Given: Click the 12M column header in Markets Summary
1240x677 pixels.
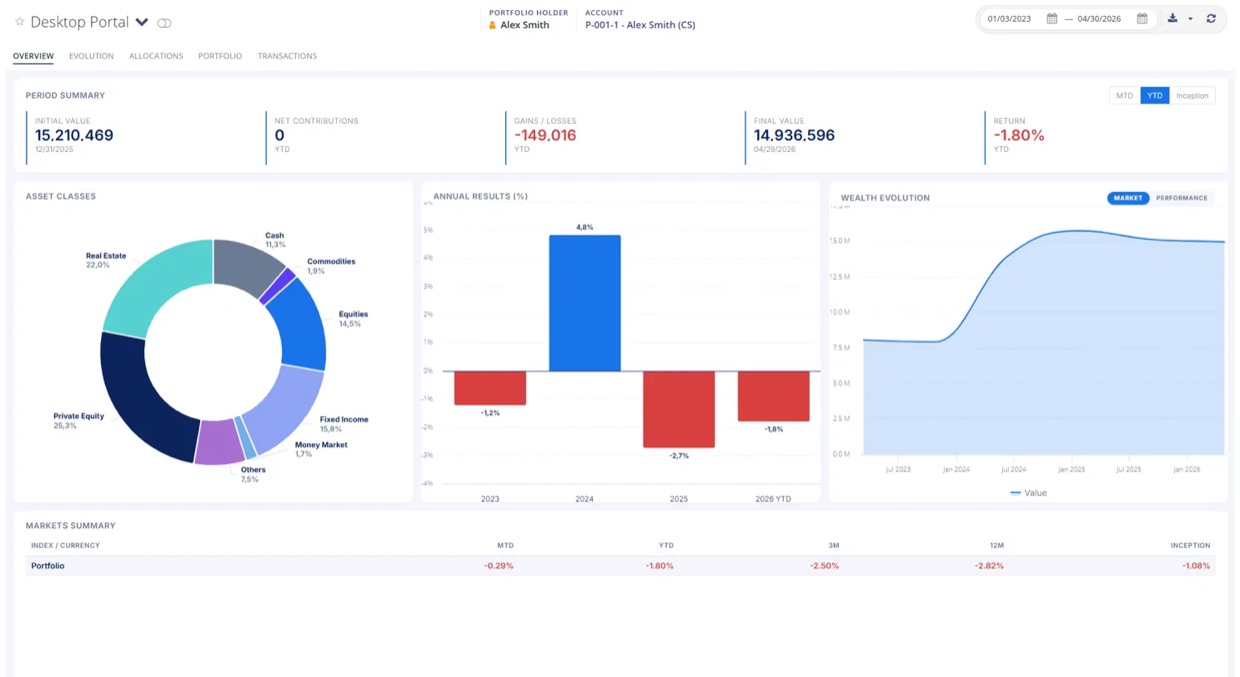Looking at the screenshot, I should click(x=996, y=545).
